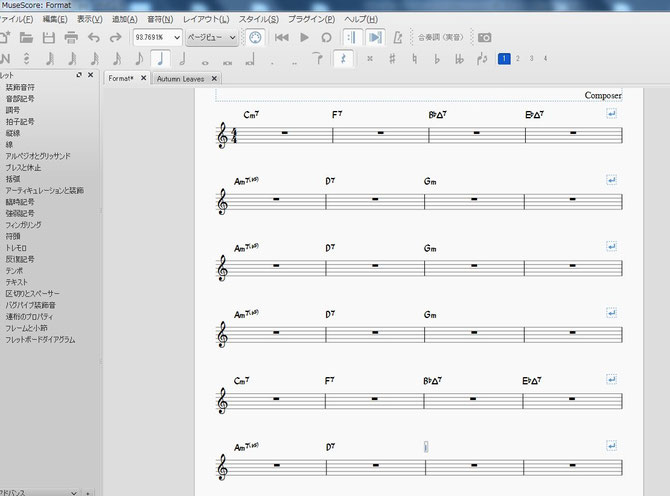The image size is (670, 496).
Task: Close the Format score tab
Action: (x=144, y=78)
